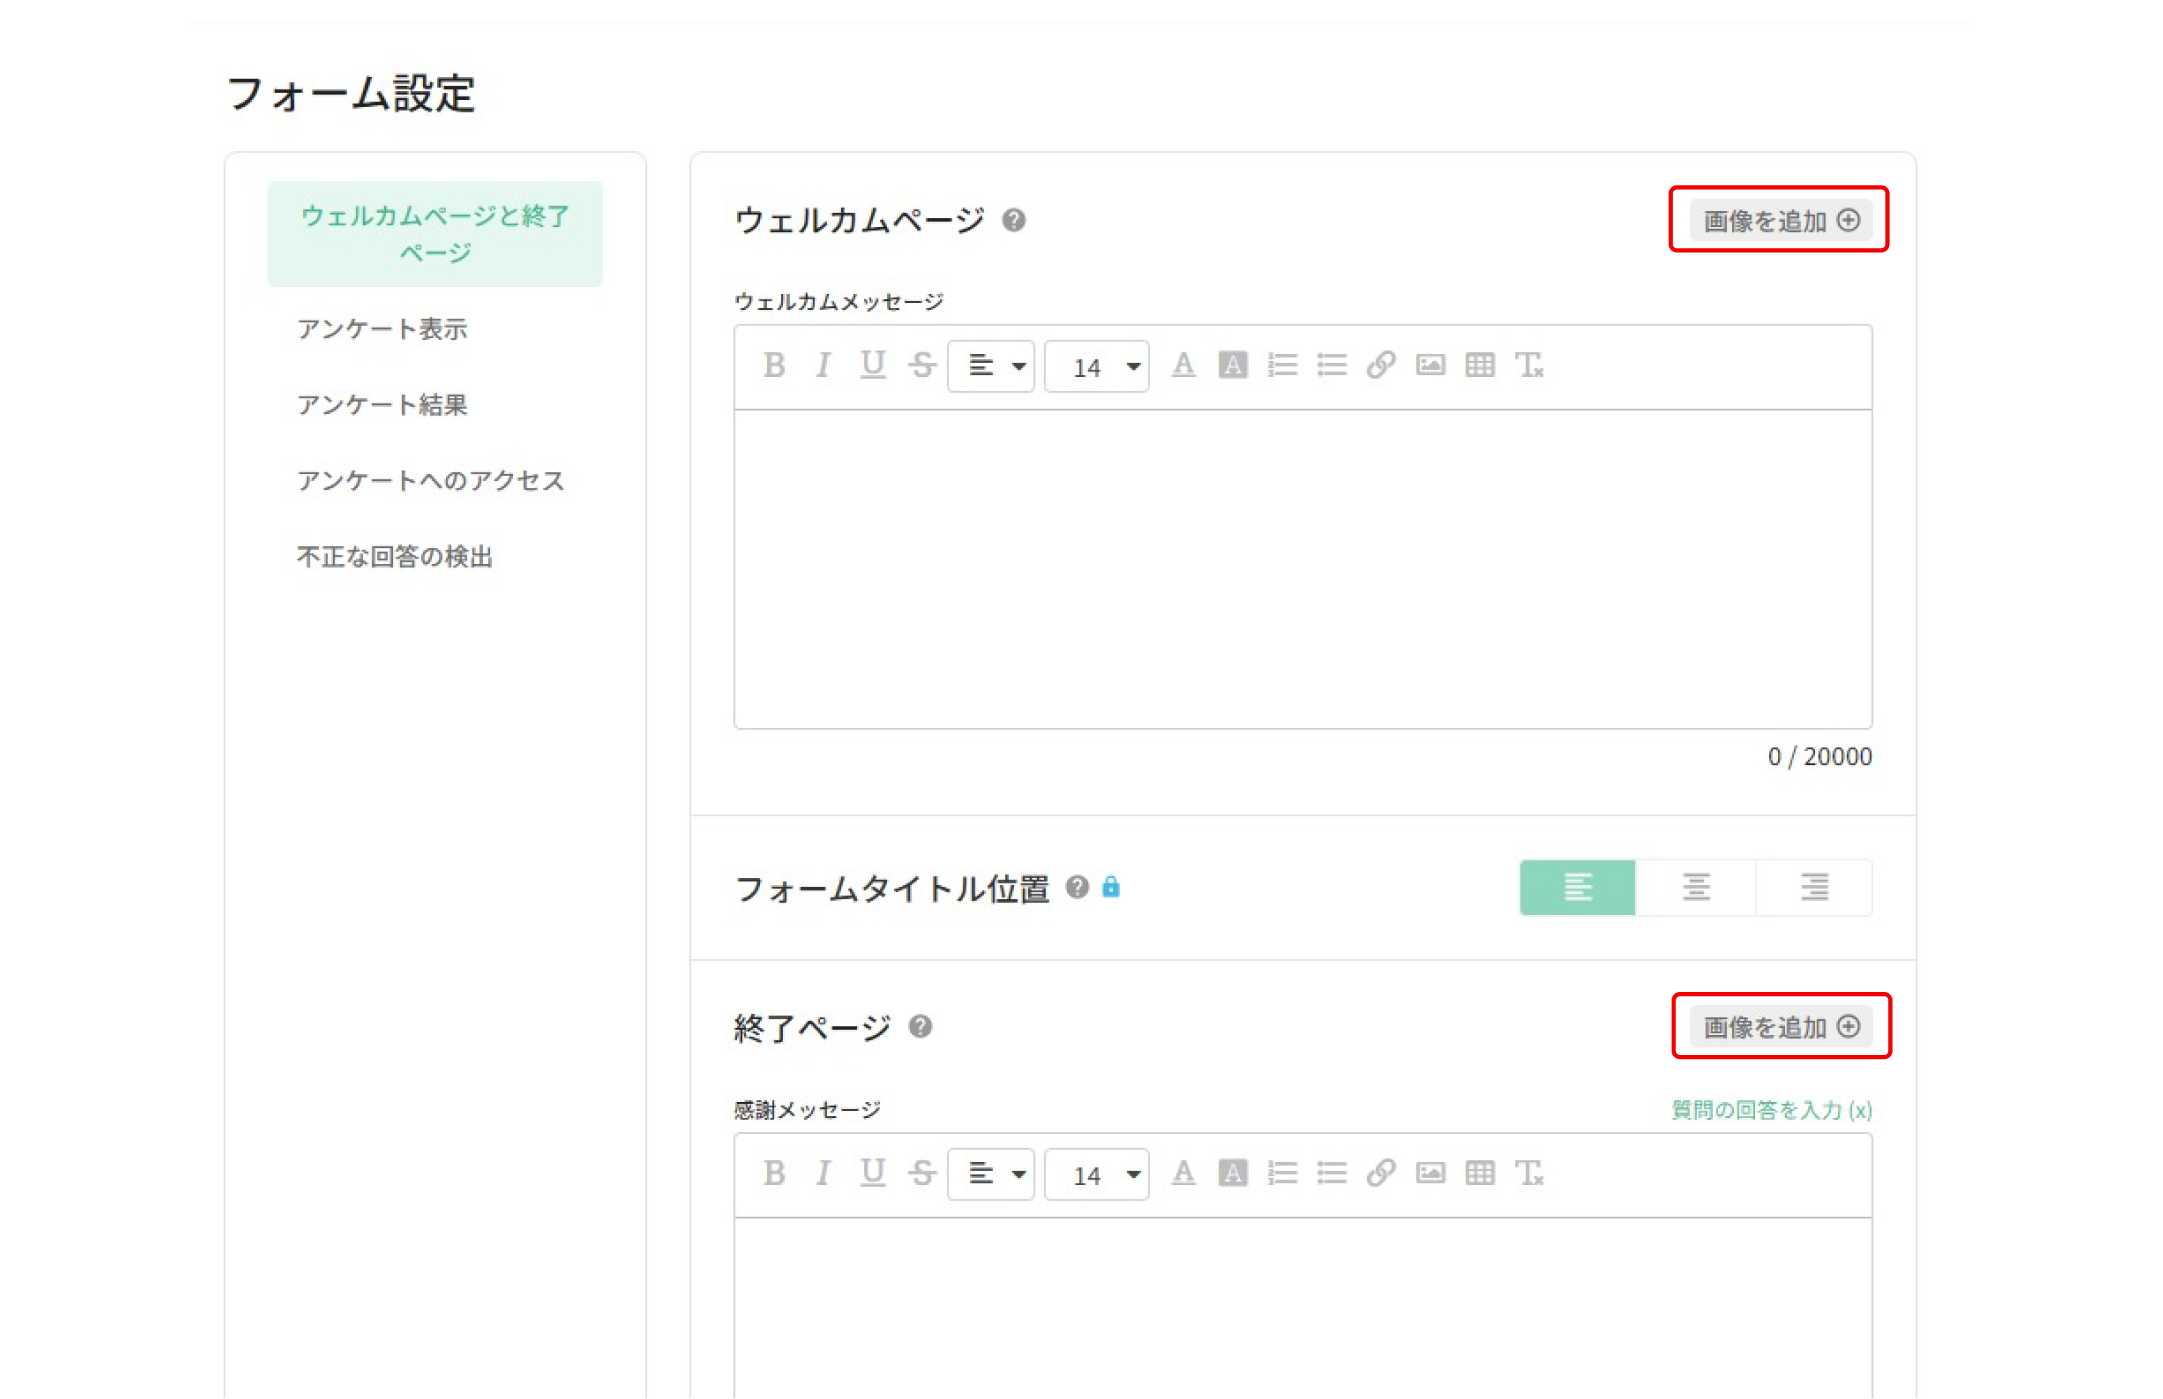The image size is (2163, 1399).
Task: Open font size 14 dropdown in welcome toolbar
Action: (1097, 366)
